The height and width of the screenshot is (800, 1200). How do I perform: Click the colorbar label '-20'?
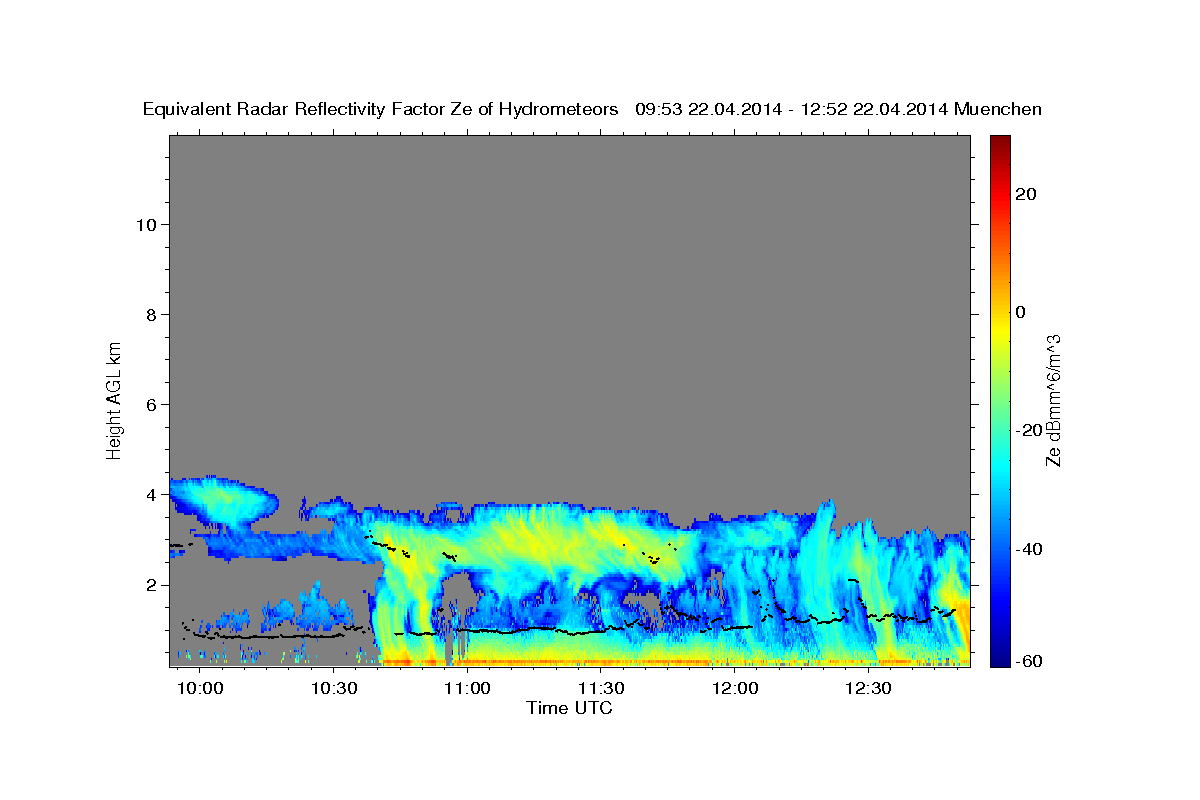pos(1028,431)
